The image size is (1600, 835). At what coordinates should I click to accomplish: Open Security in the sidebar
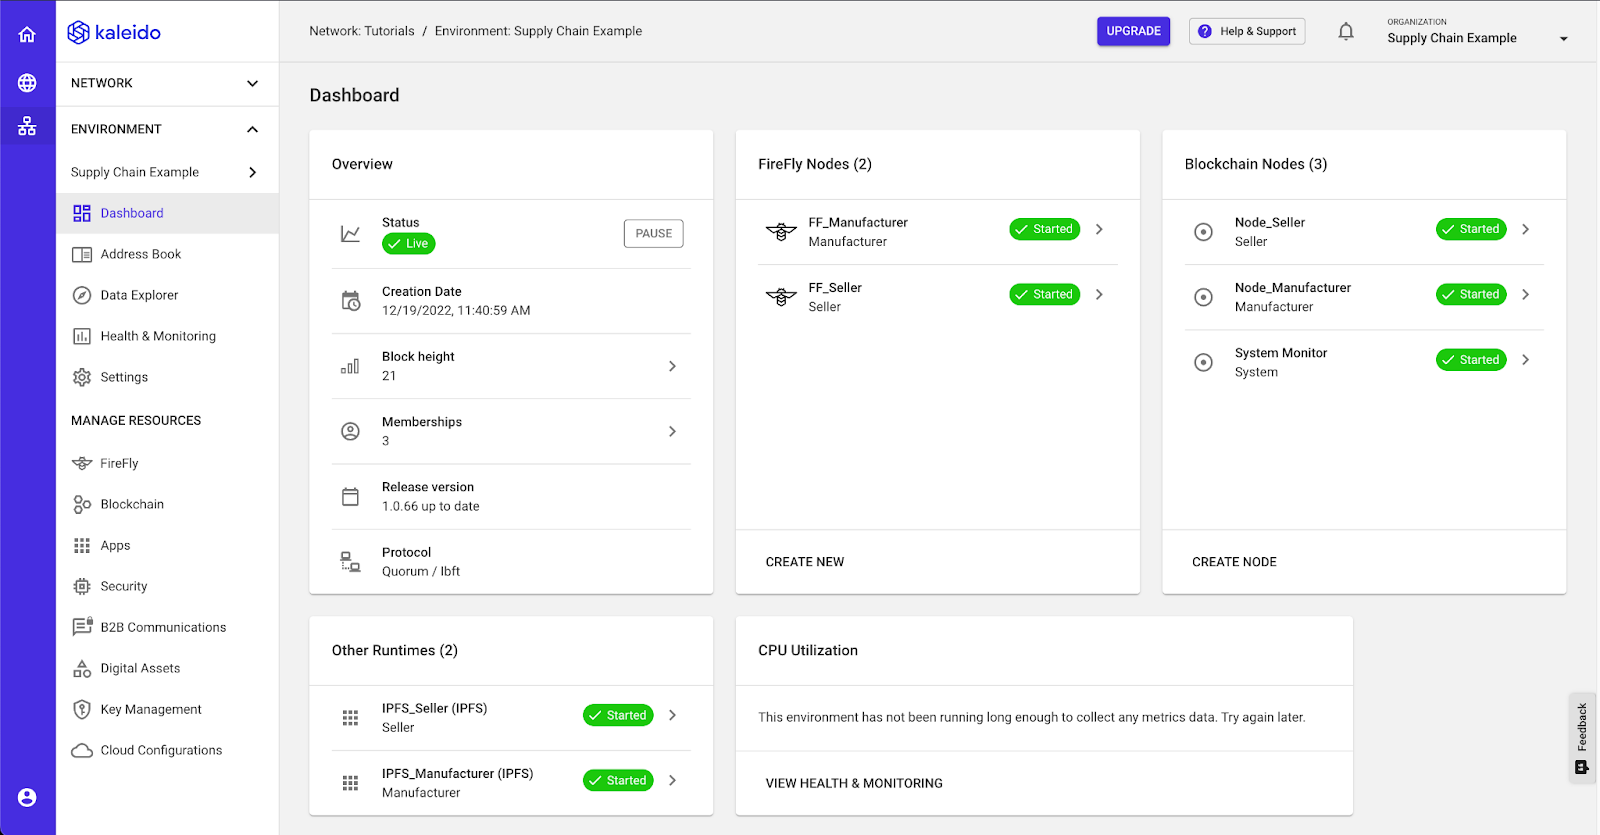(x=167, y=586)
